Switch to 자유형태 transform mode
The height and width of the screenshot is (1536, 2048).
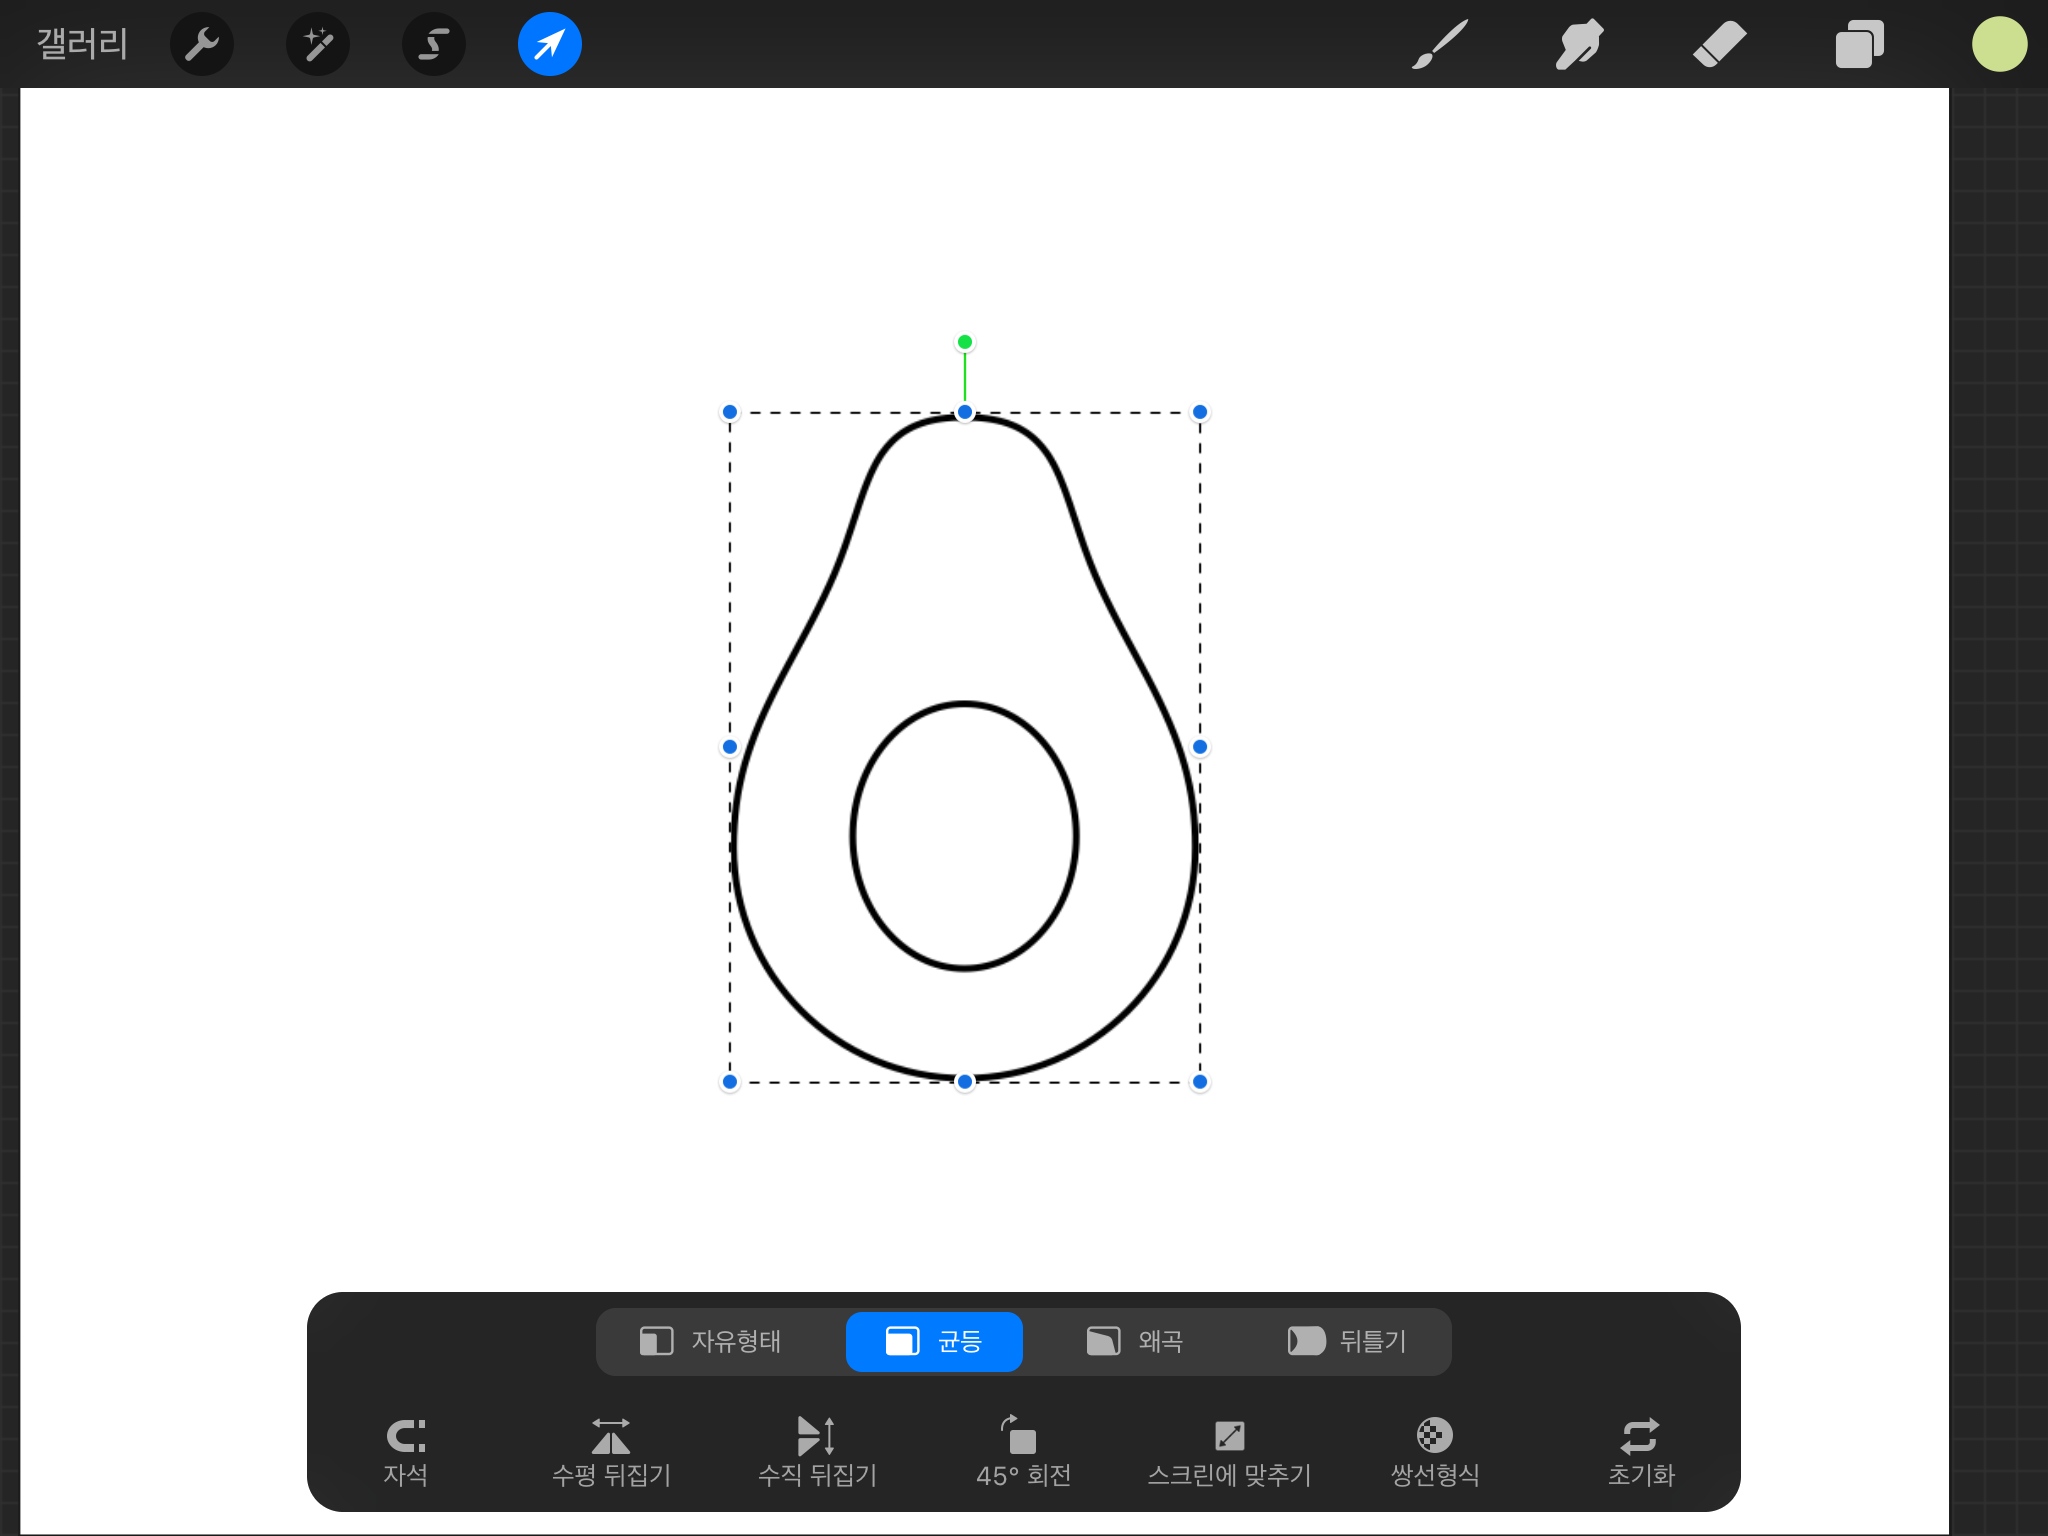tap(712, 1341)
